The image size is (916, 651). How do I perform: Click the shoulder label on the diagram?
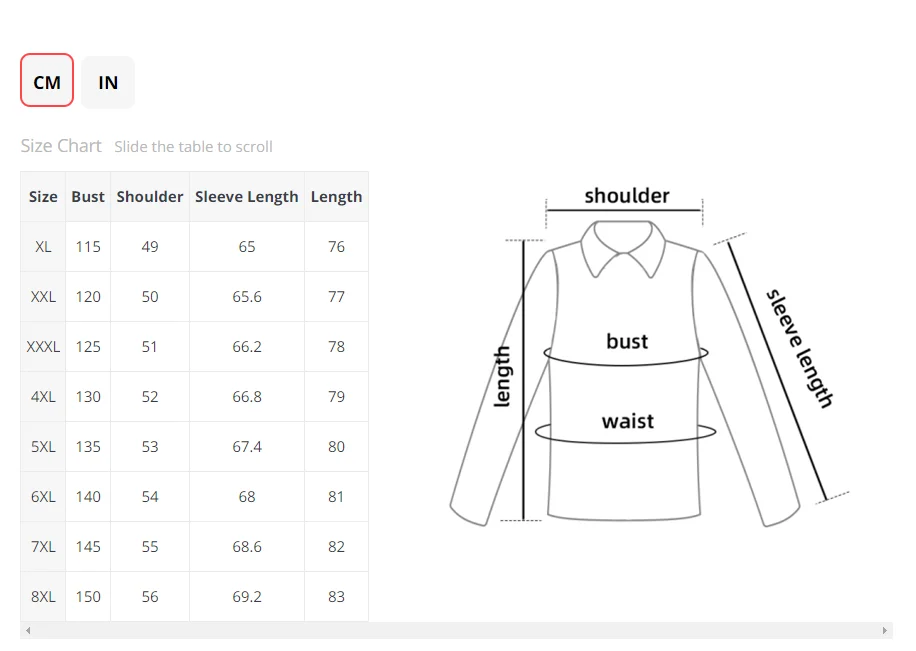(627, 196)
